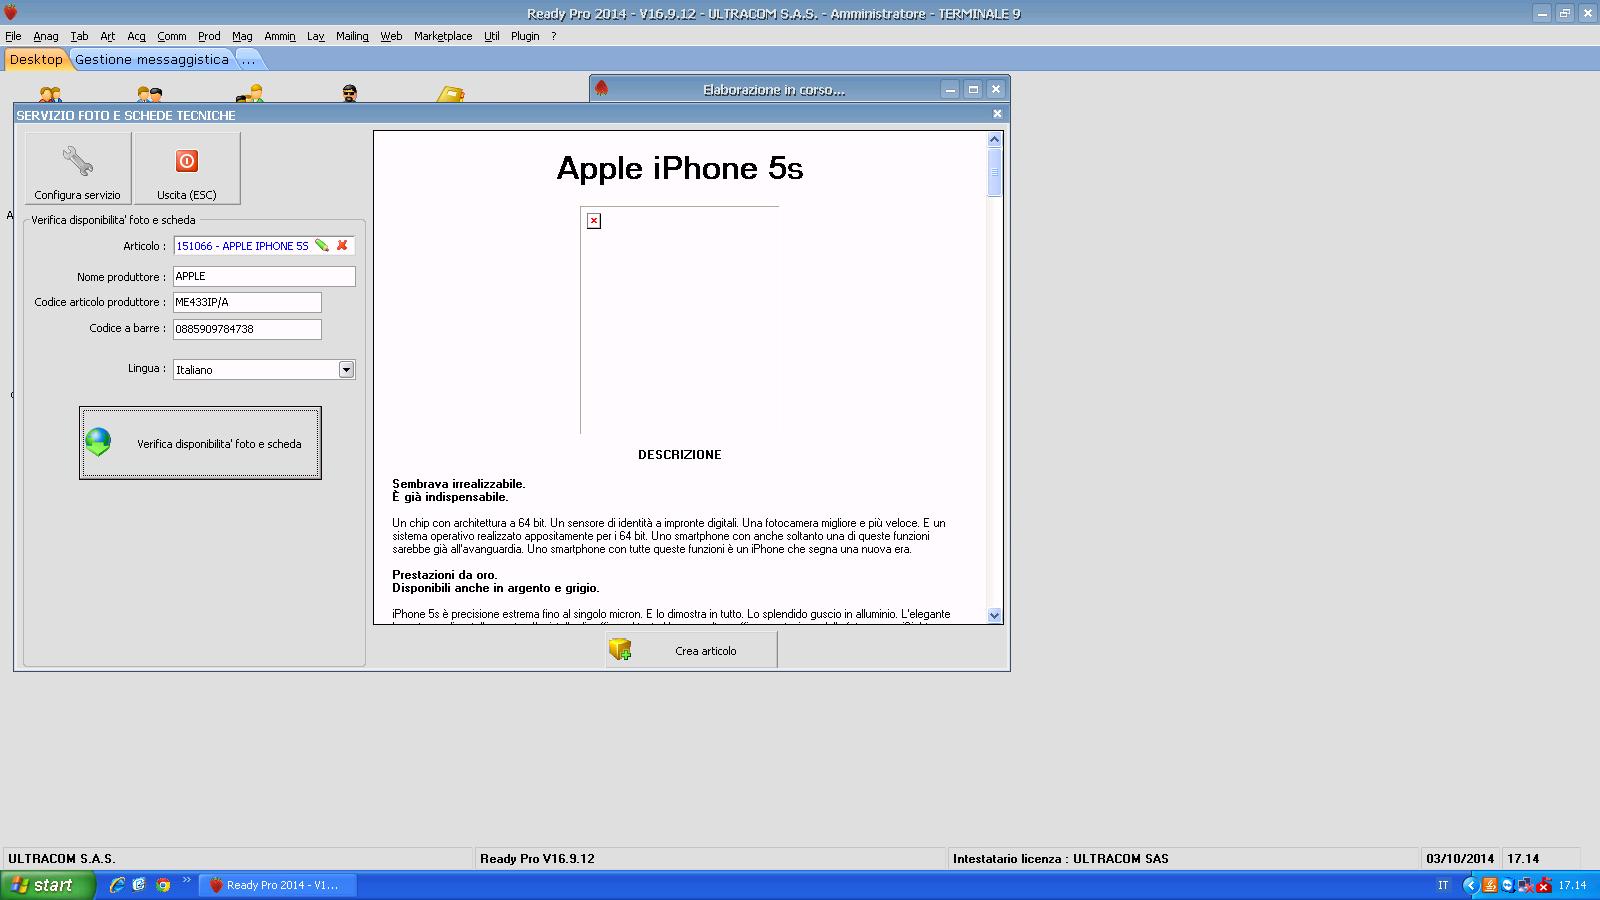
Task: Open desktop icon with worker in helmet
Action: tap(250, 95)
